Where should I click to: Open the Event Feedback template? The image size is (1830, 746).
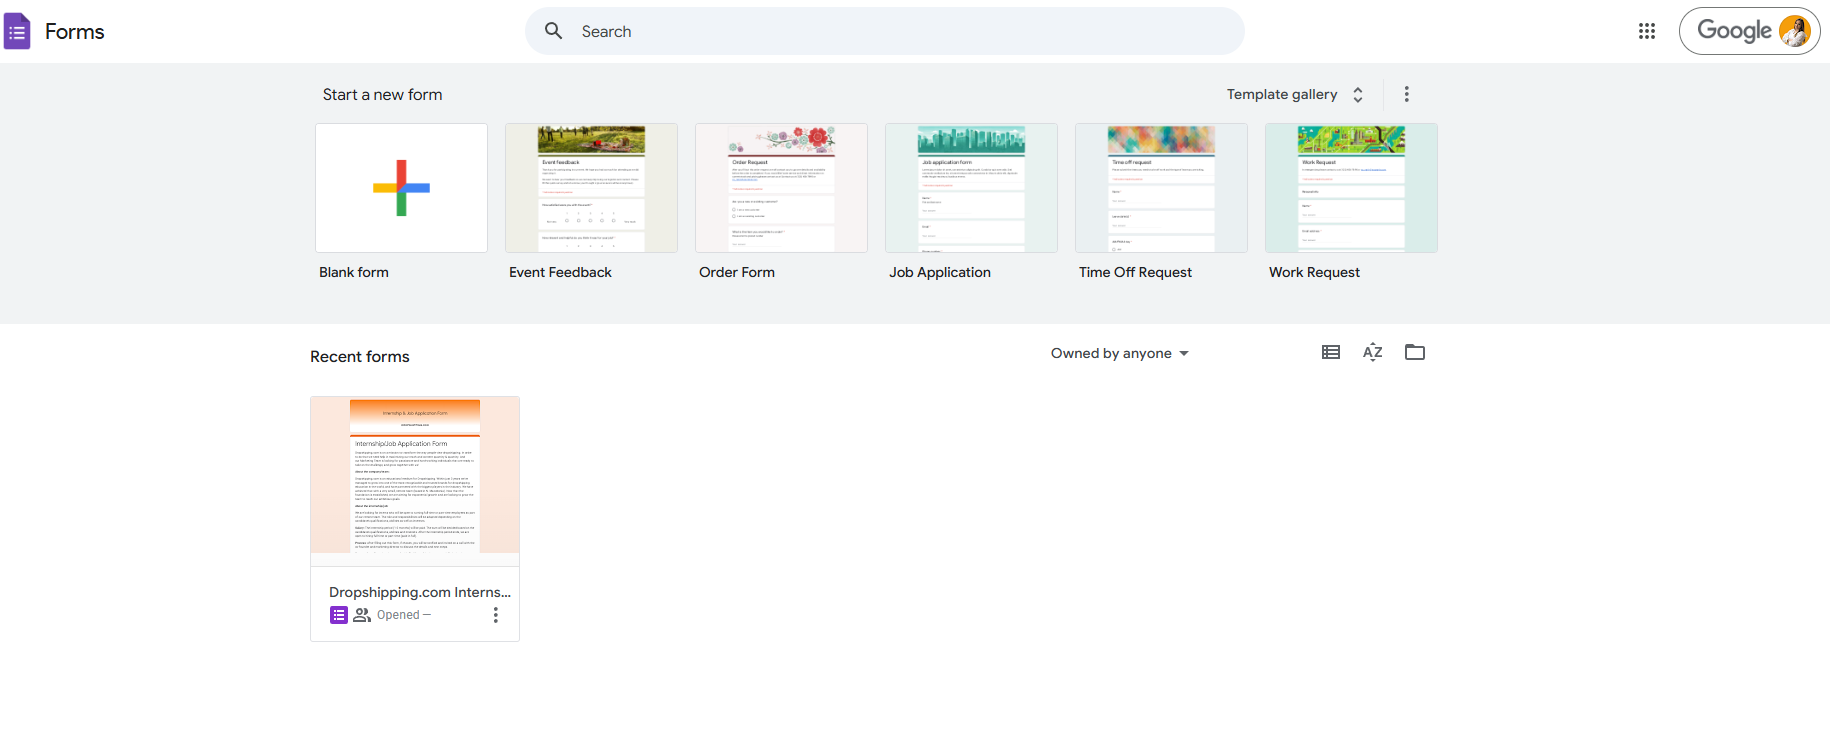[x=592, y=188]
